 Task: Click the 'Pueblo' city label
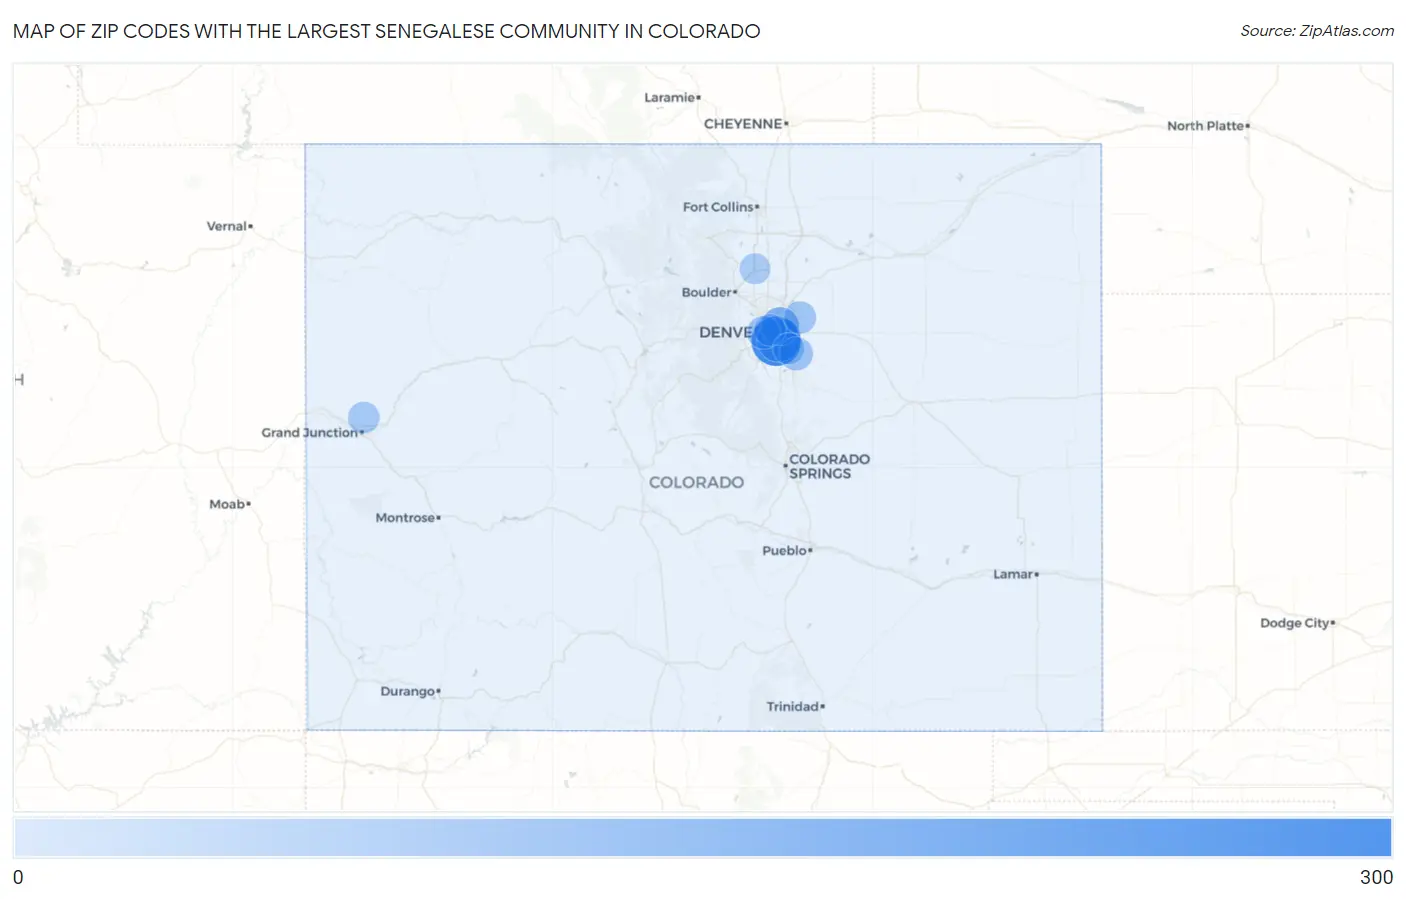784,550
